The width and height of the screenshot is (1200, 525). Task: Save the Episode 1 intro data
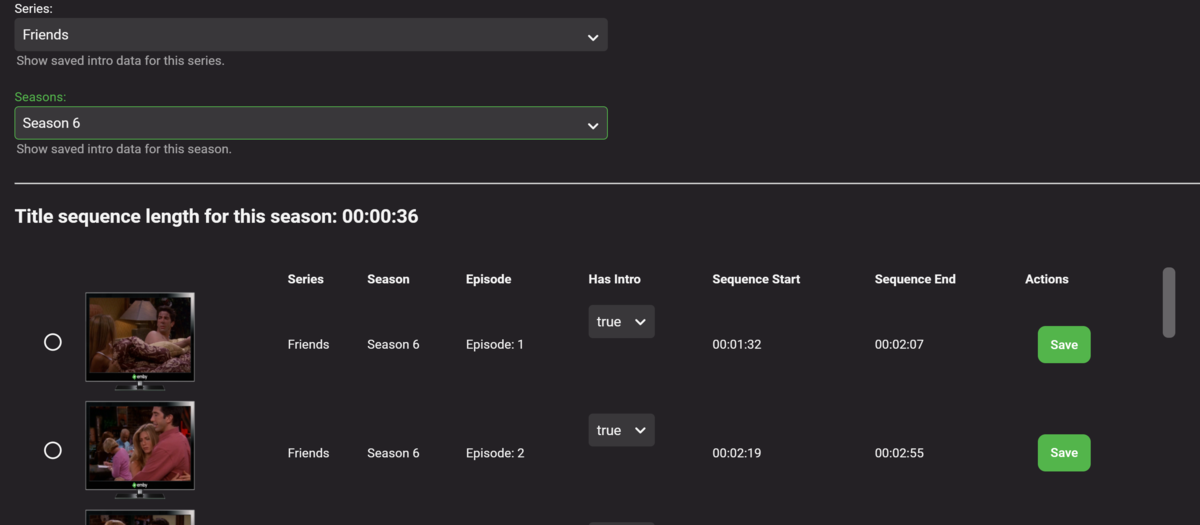click(1064, 344)
